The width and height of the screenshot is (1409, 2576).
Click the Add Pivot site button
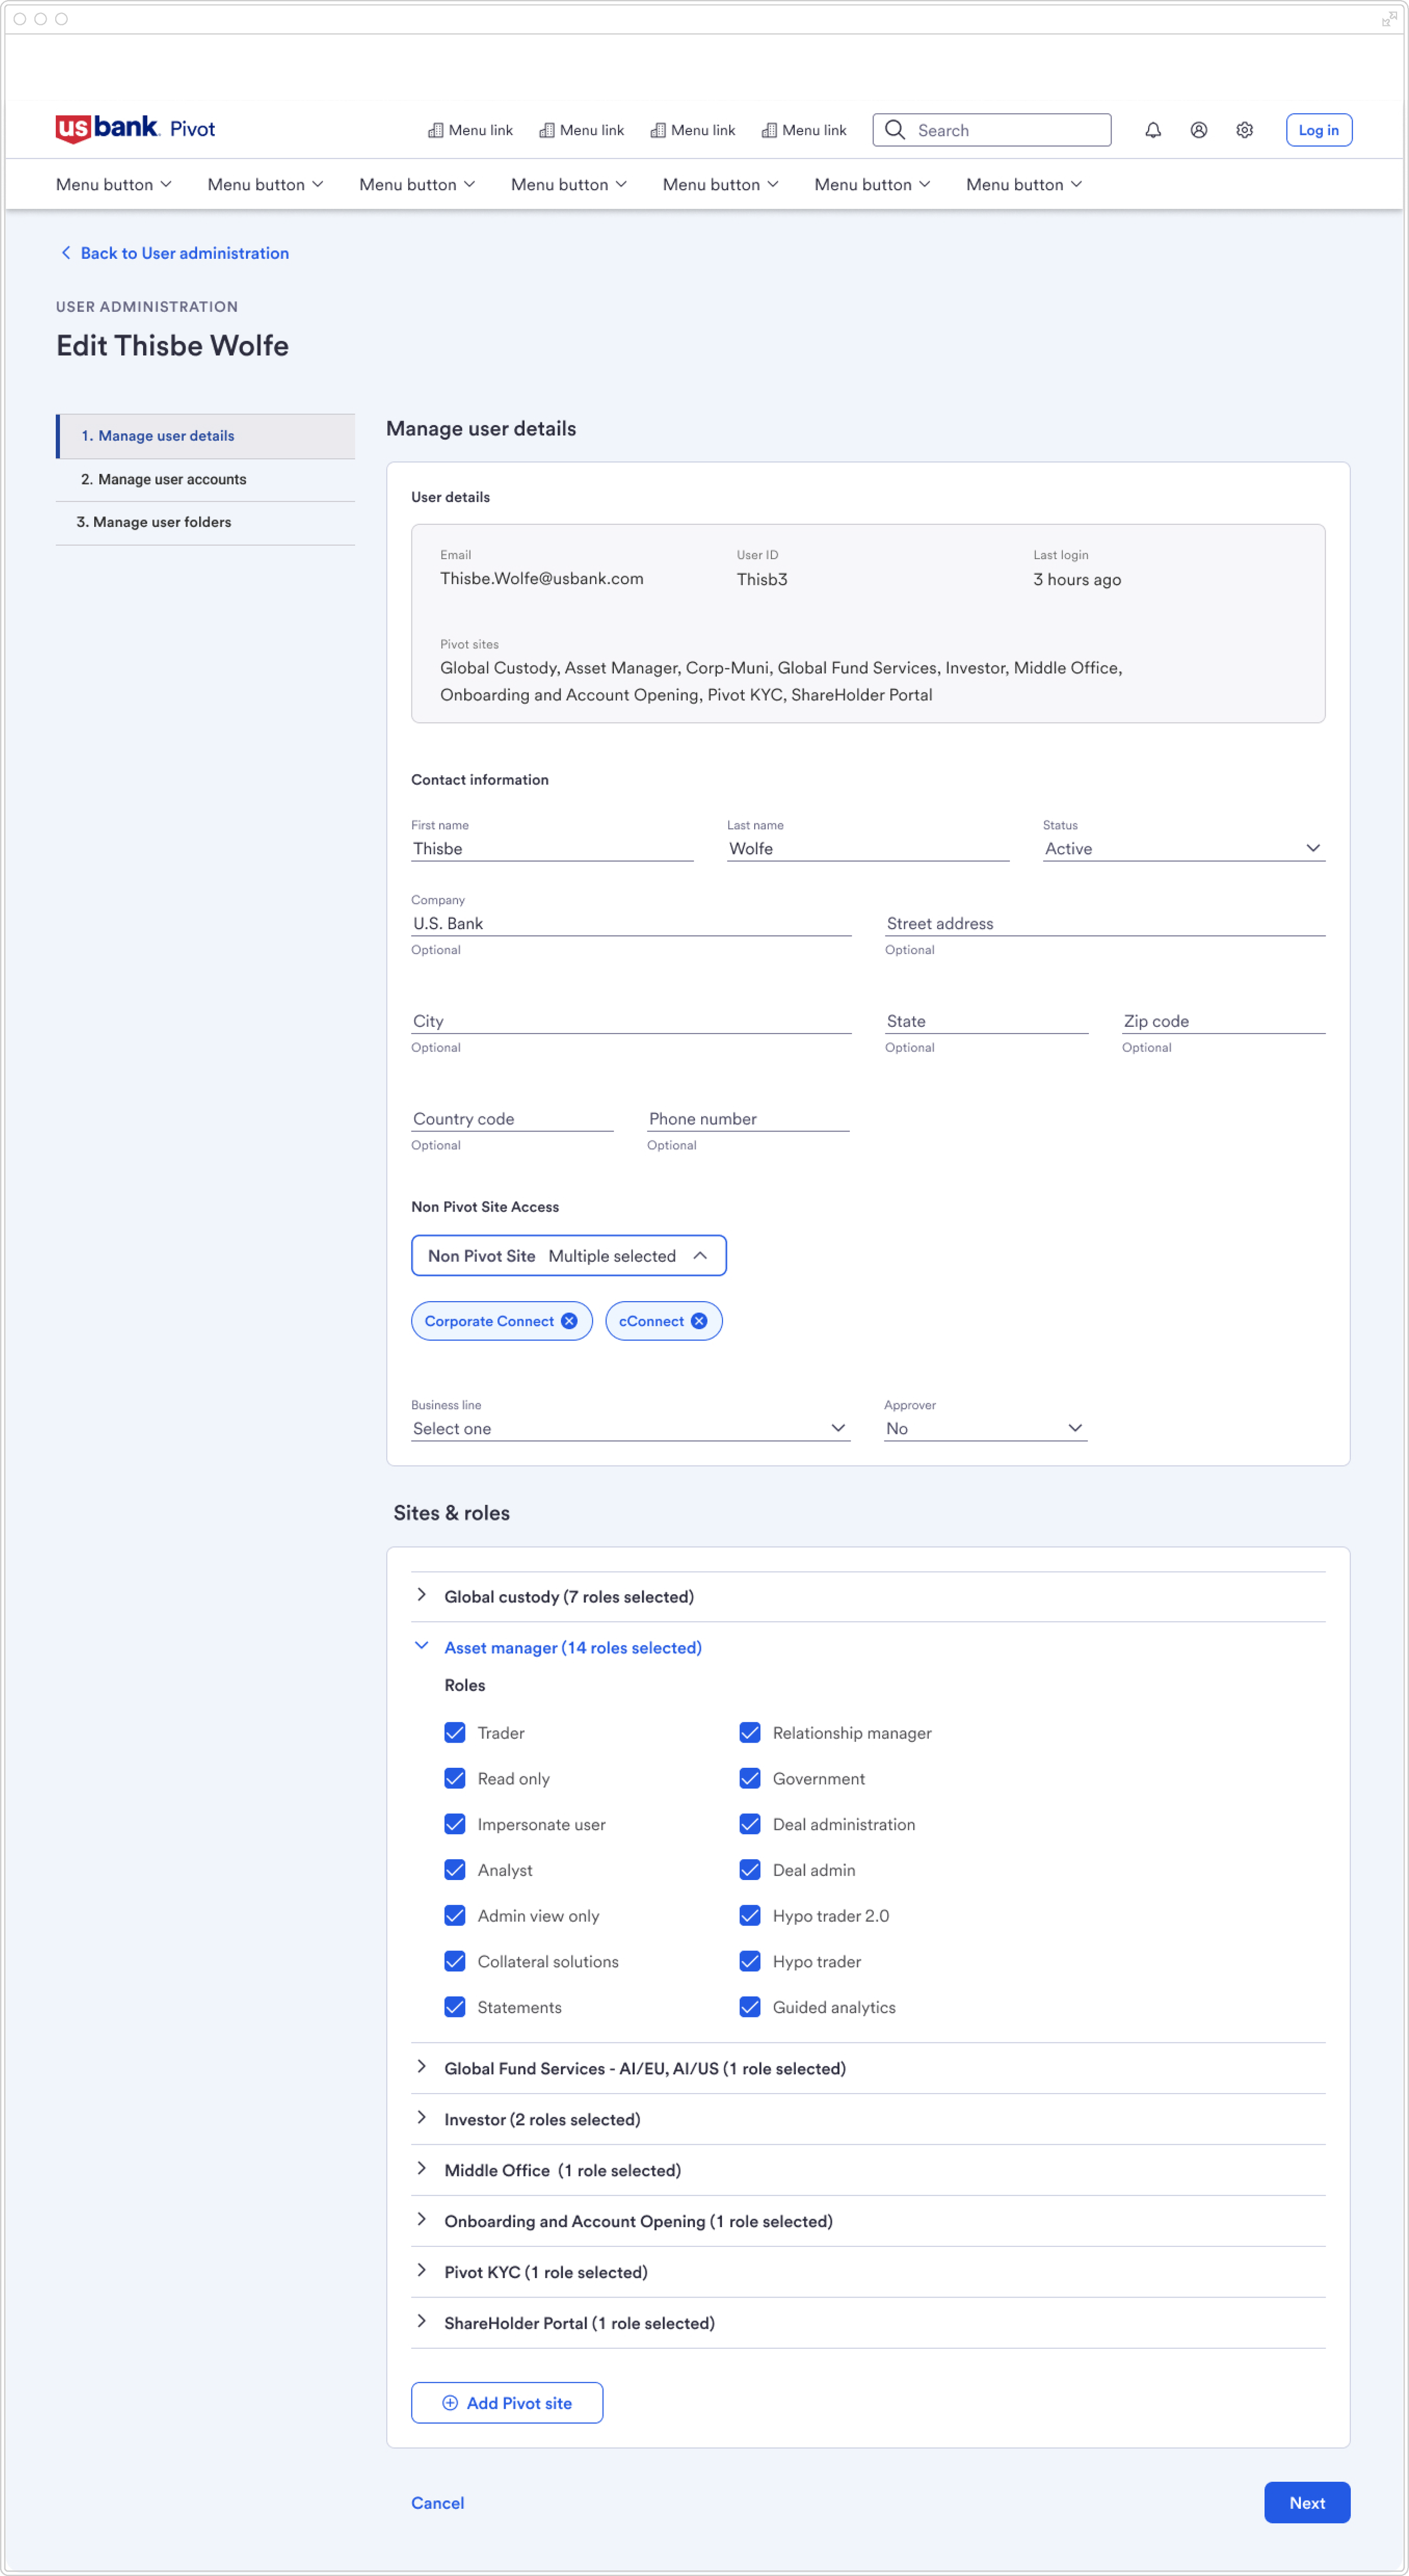pyautogui.click(x=507, y=2402)
